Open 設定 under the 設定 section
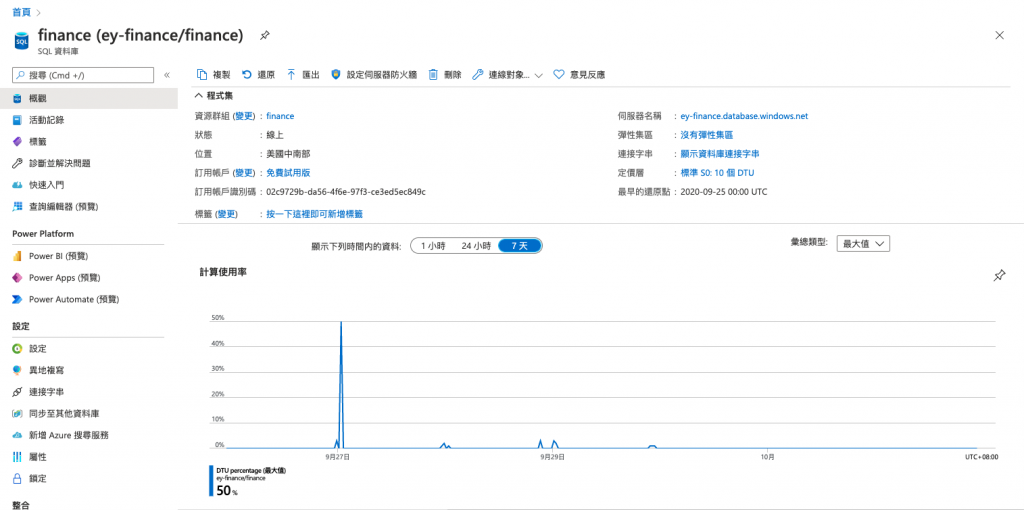 [x=38, y=349]
